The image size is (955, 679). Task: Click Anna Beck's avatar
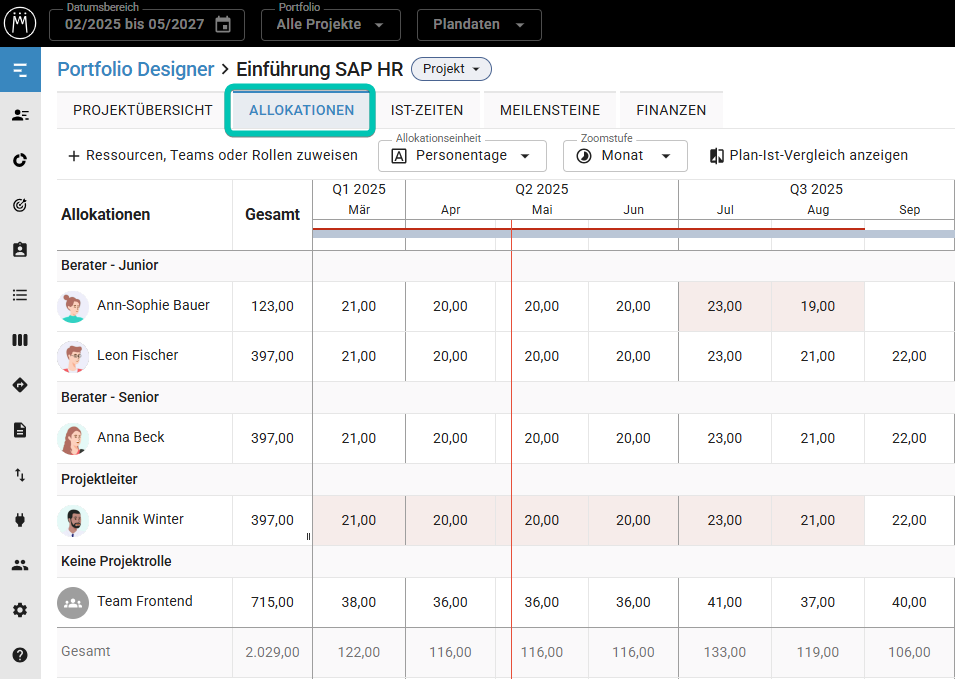tap(72, 438)
